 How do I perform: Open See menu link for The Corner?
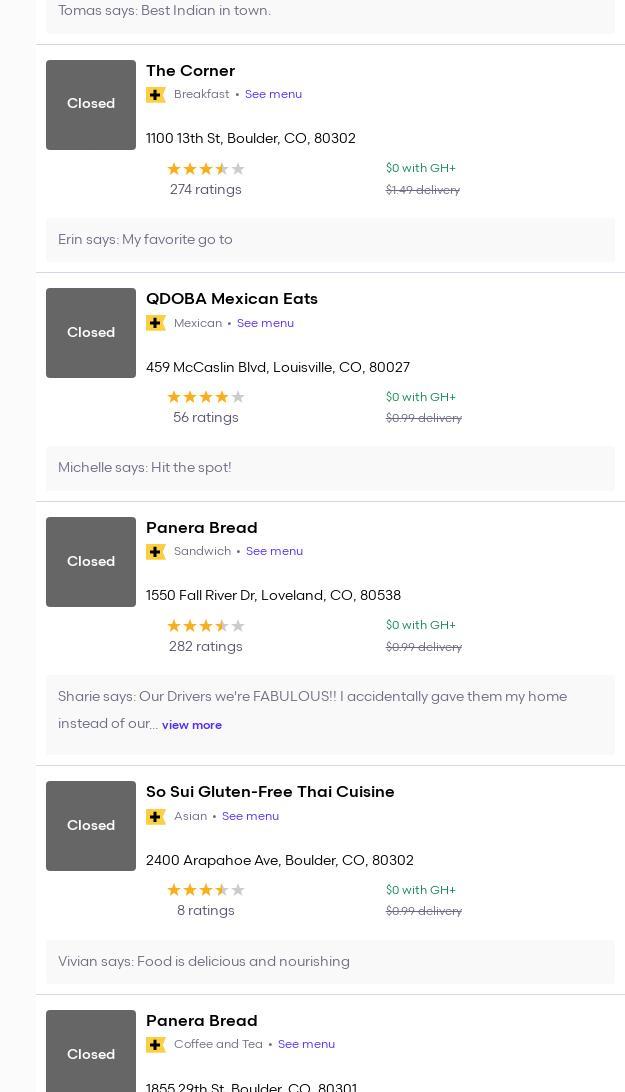pyautogui.click(x=273, y=94)
